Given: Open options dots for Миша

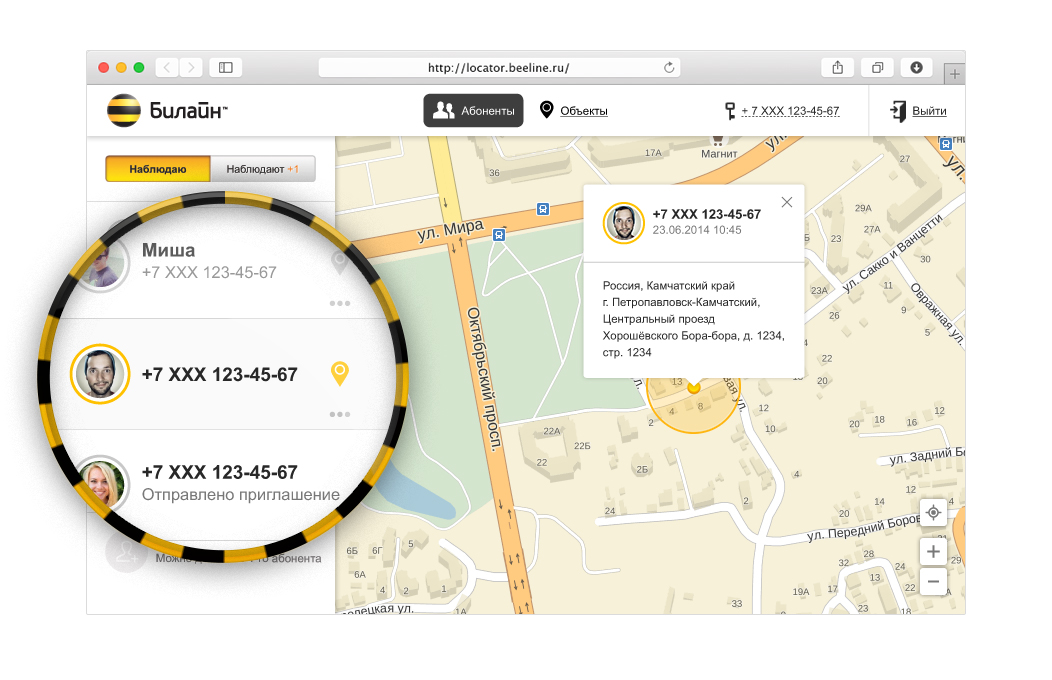Looking at the screenshot, I should [340, 303].
